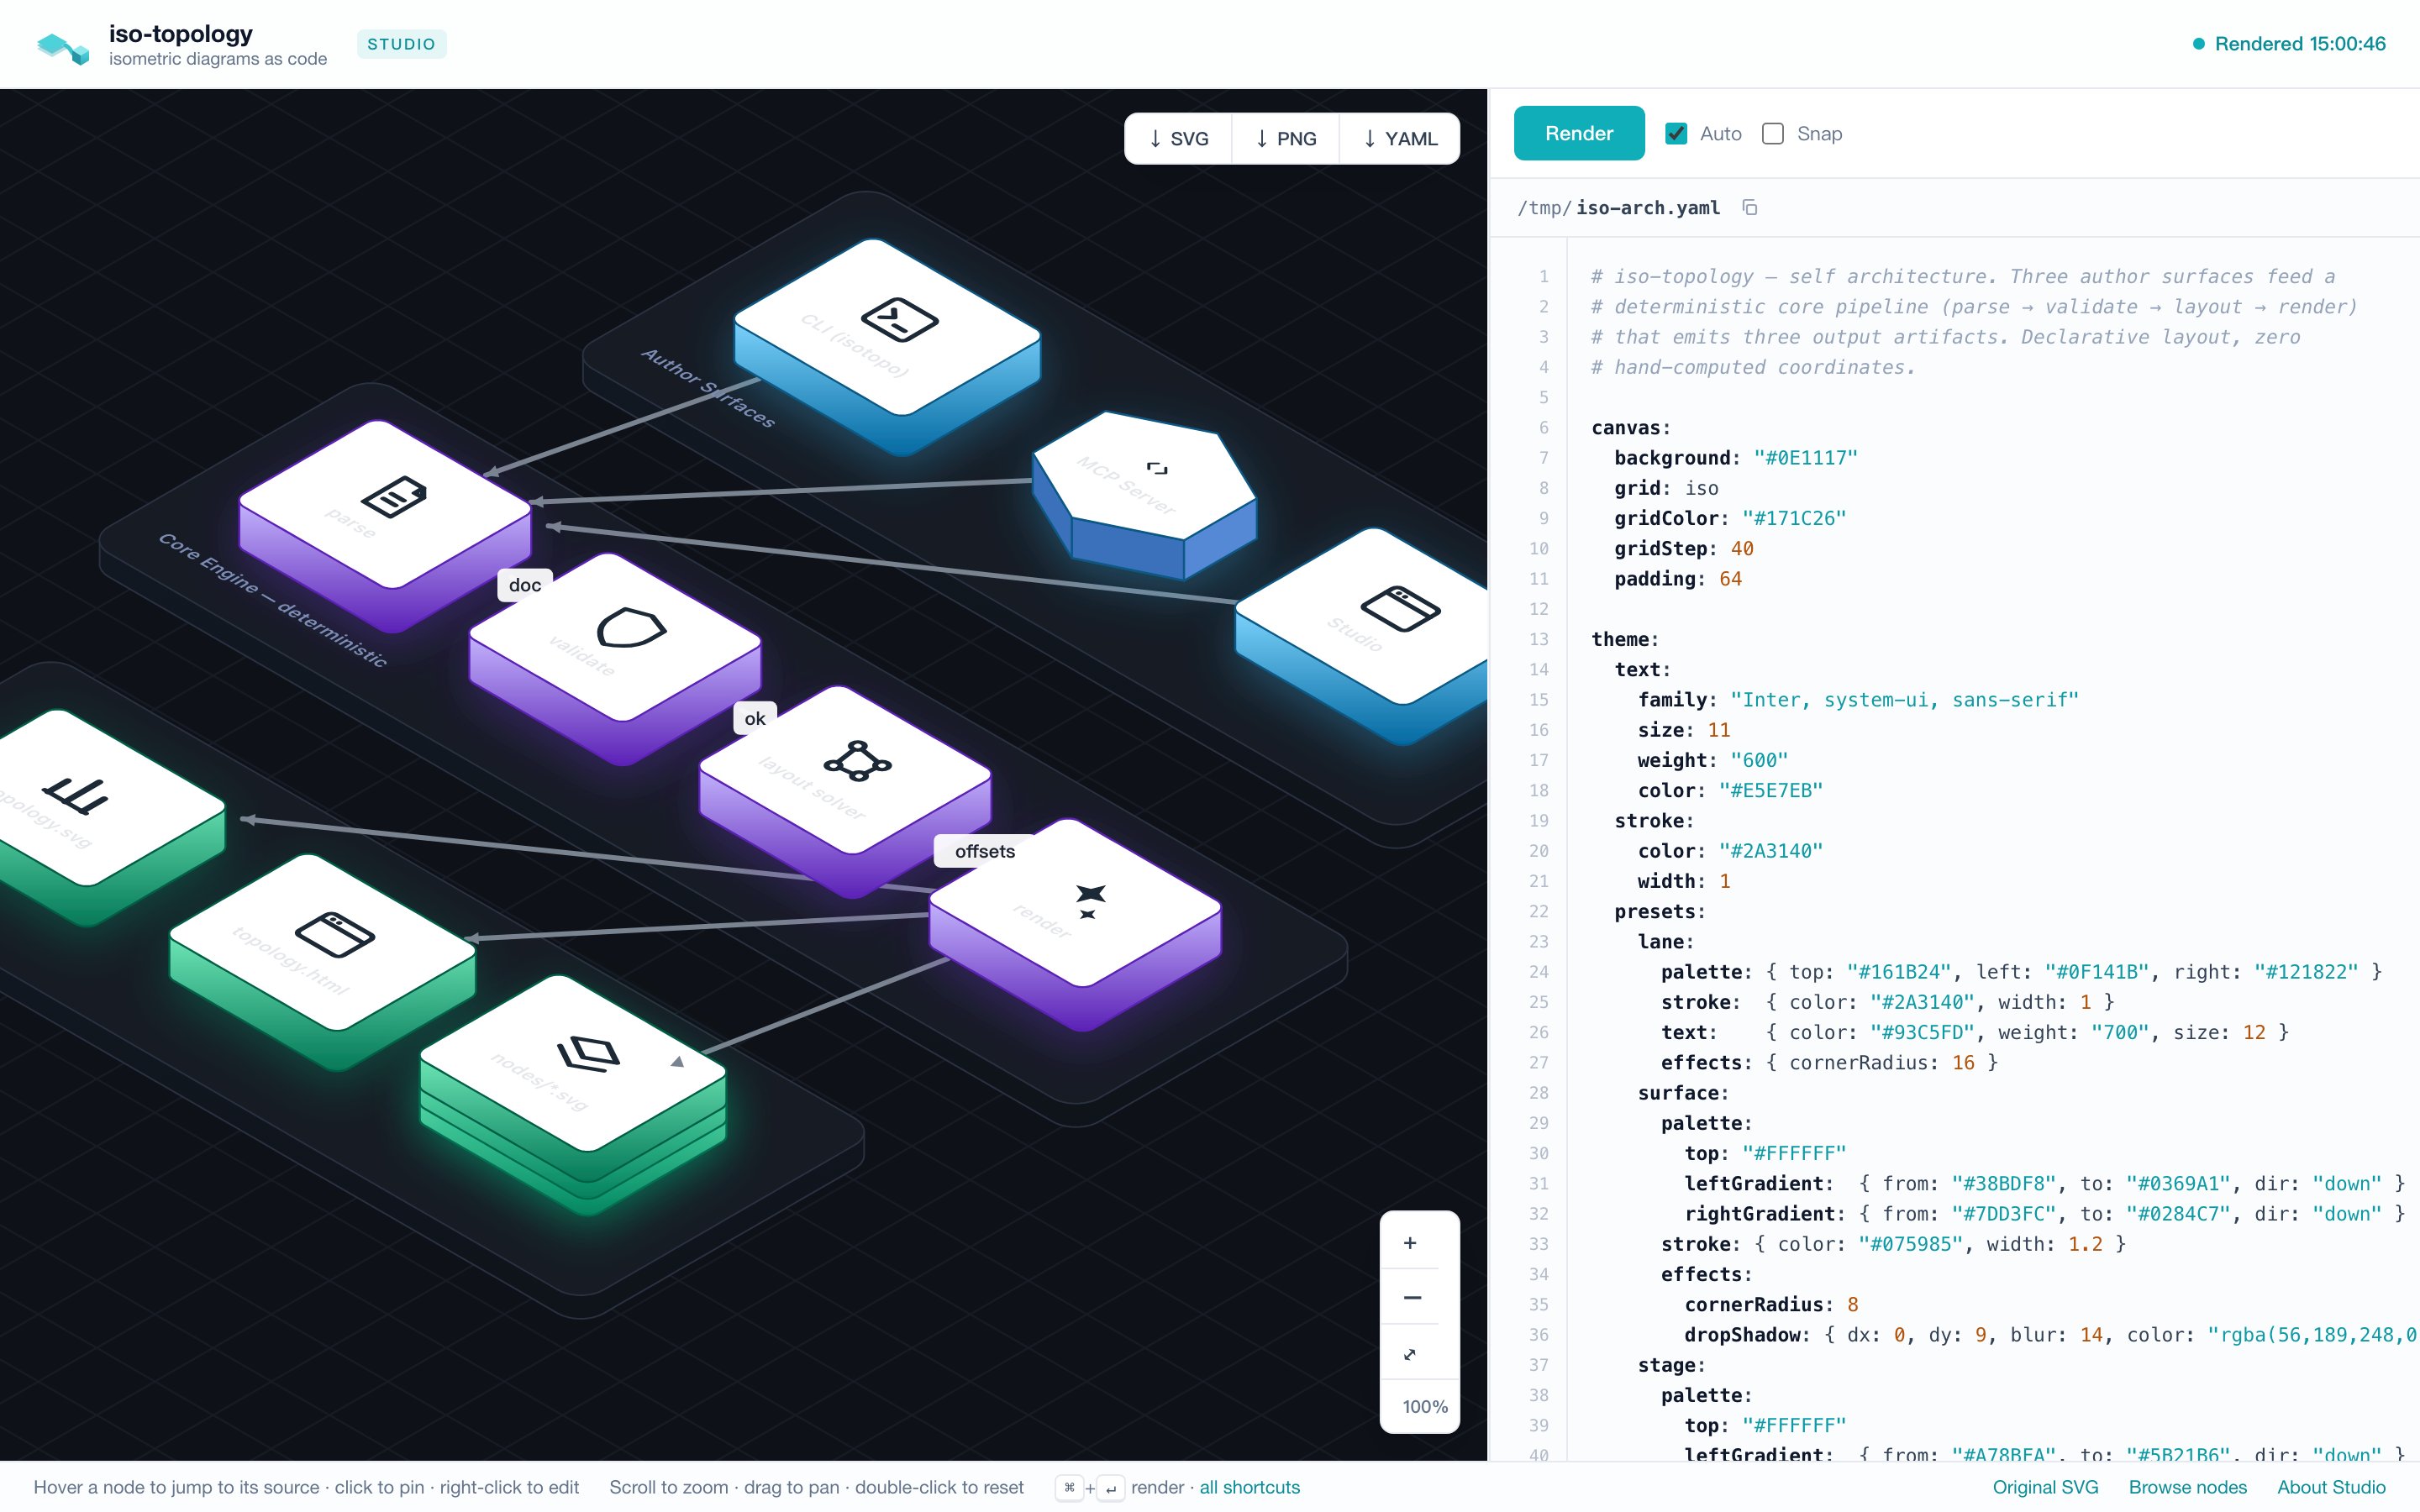The image size is (2420, 1512).
Task: Click the Core Engine — deterministic lane label
Action: pos(272,599)
